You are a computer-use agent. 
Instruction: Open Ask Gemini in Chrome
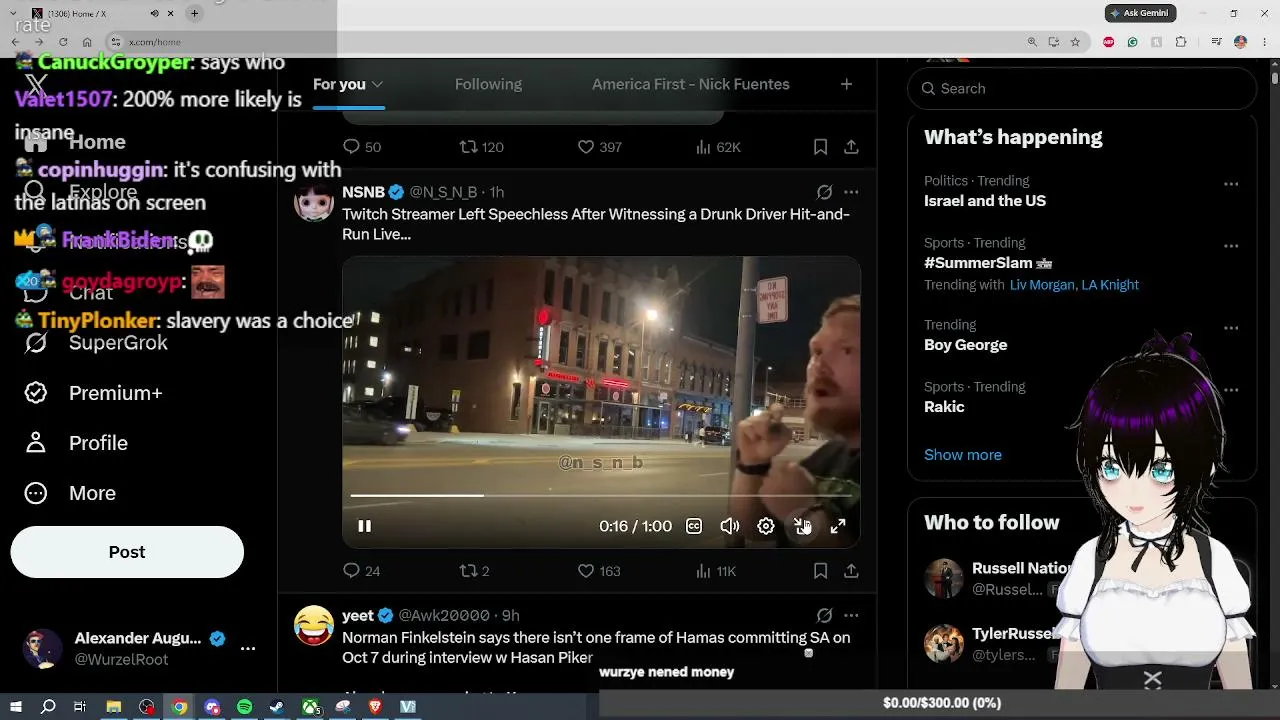[1140, 13]
